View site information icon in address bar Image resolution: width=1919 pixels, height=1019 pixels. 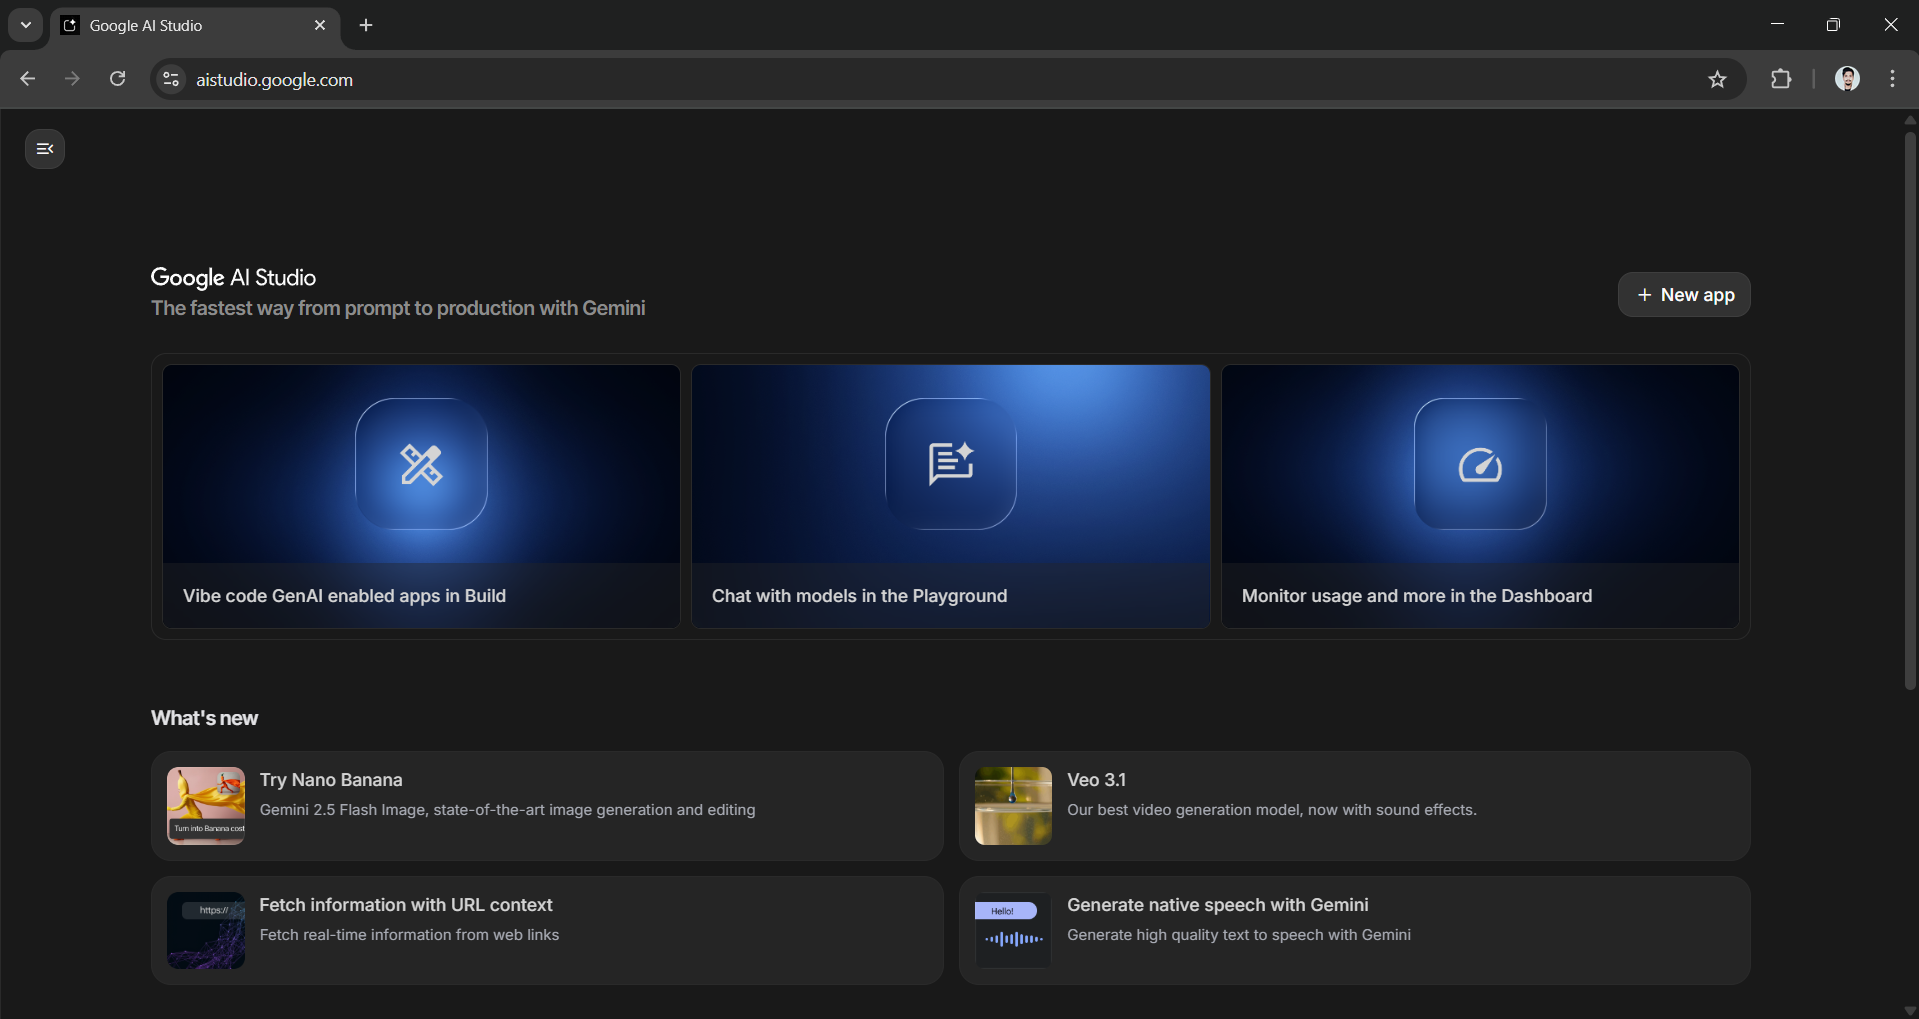click(x=171, y=79)
